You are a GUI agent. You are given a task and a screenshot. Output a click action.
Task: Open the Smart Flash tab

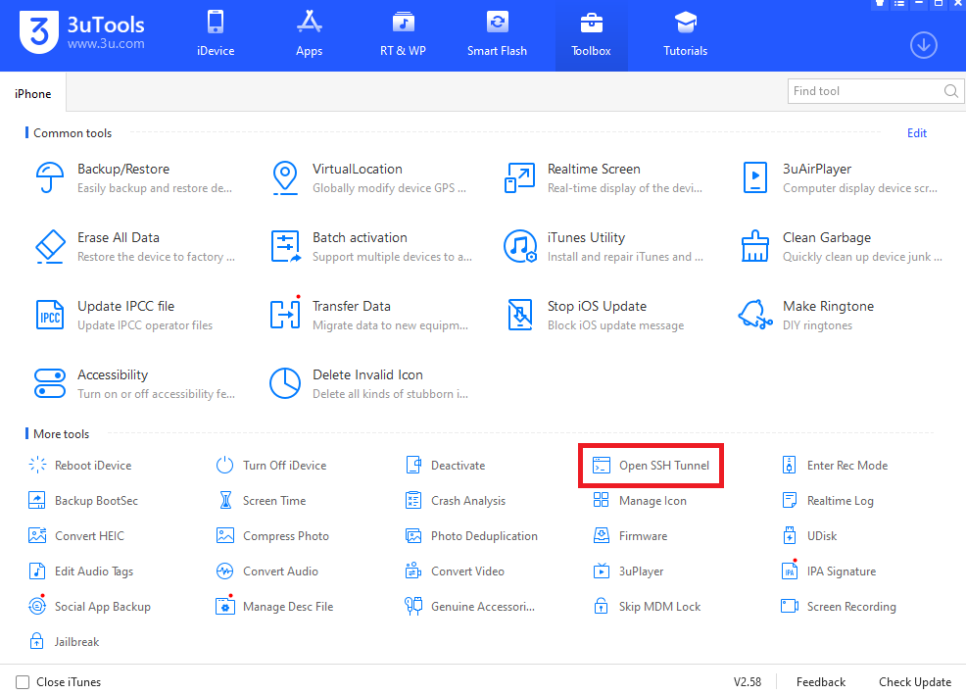coord(497,36)
